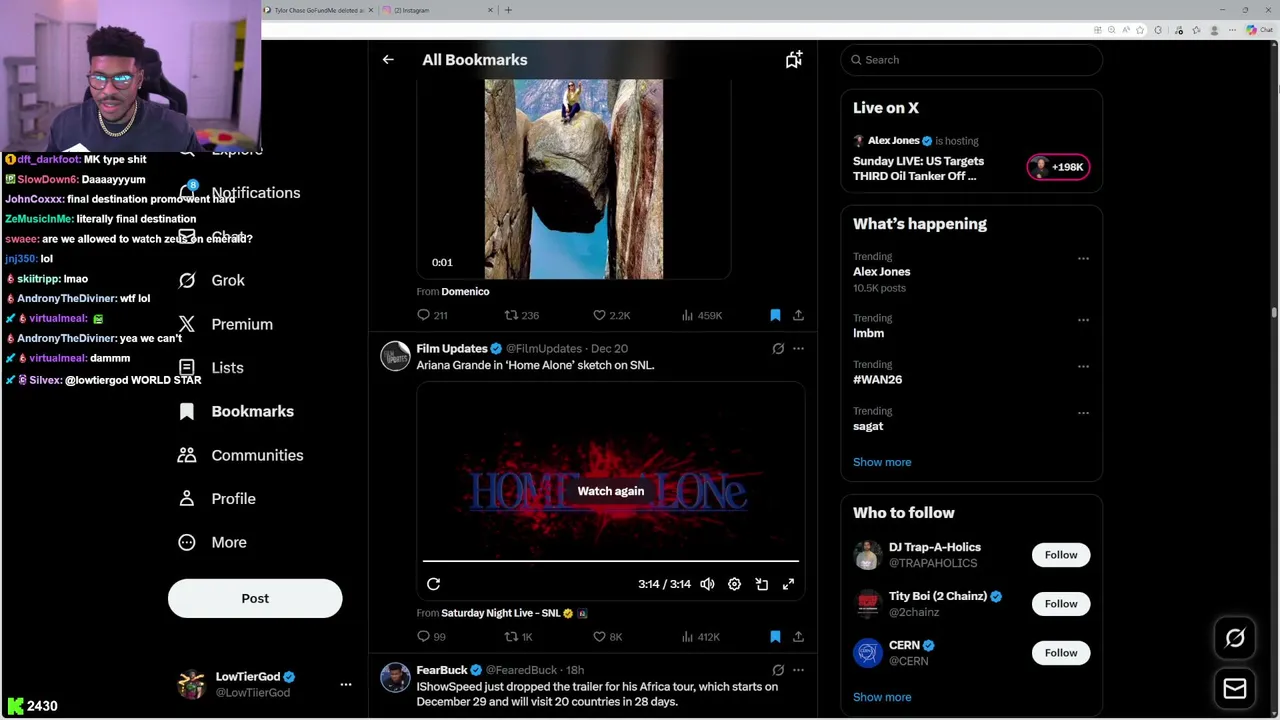Follow Tity Boi (2 Chainz)
The image size is (1280, 720).
pyautogui.click(x=1061, y=604)
